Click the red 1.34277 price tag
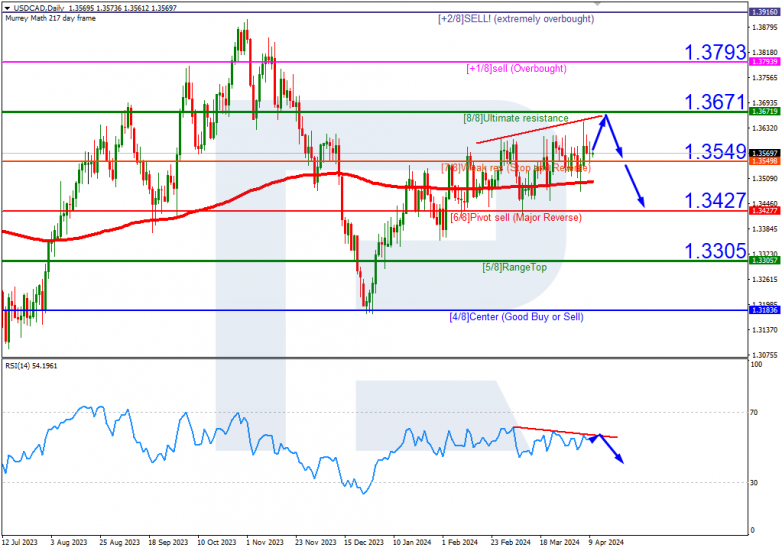This screenshot has height=551, width=782. click(x=764, y=211)
